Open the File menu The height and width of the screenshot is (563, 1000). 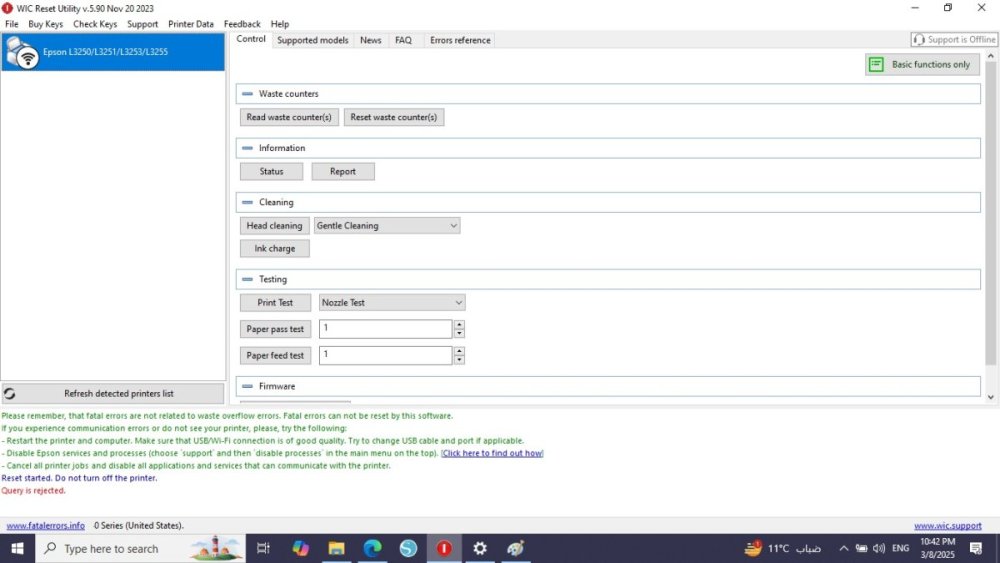pos(11,24)
